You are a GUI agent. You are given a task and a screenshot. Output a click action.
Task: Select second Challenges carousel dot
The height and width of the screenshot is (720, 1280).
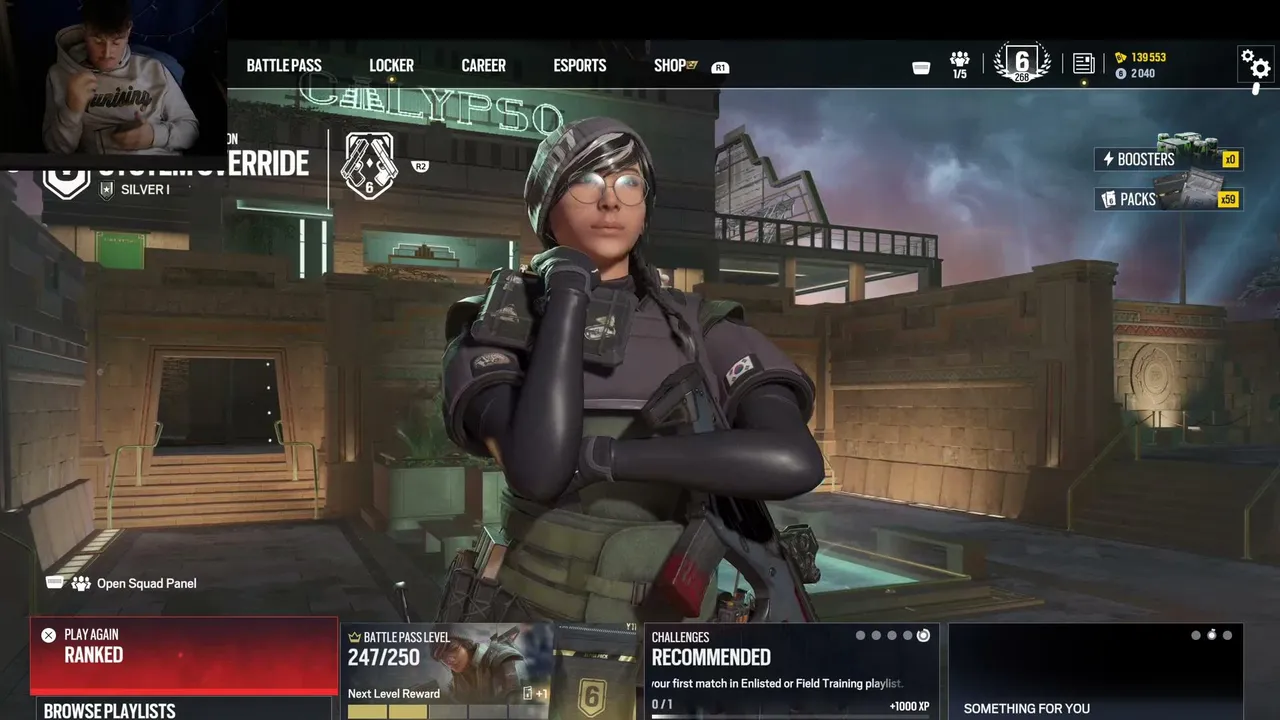[x=876, y=635]
